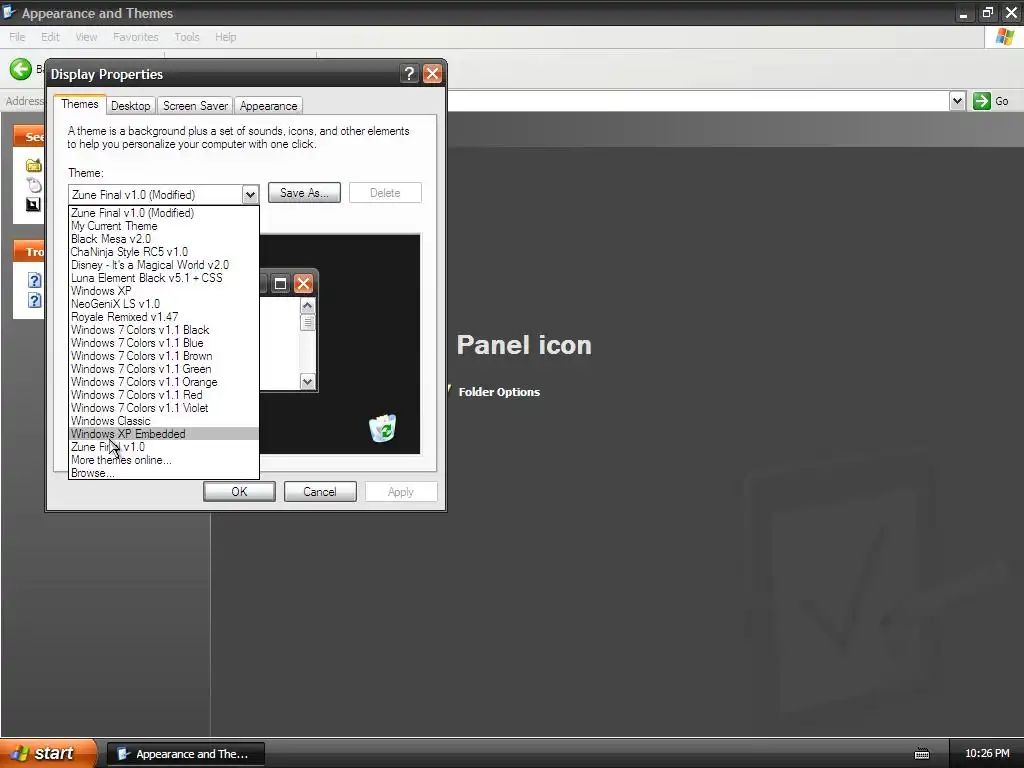Select Luna Element Black v5.1 + CSS
Viewport: 1024px width, 768px height.
tap(164, 278)
